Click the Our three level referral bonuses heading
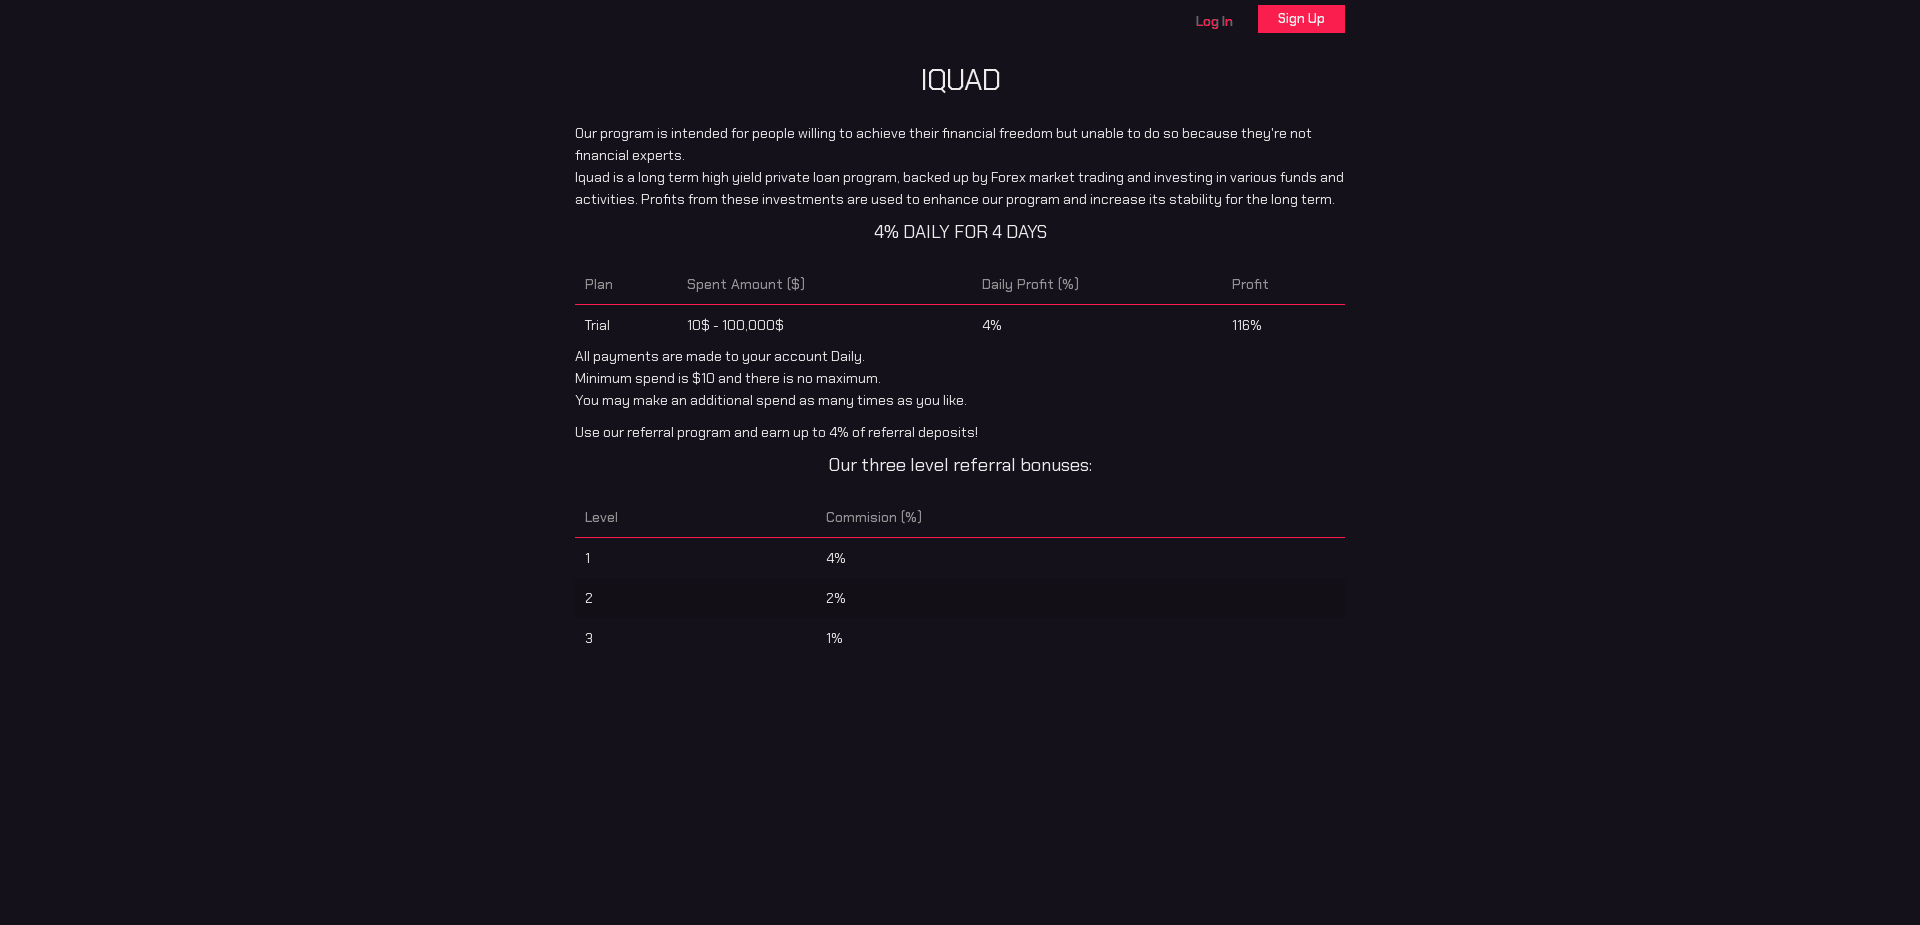Image resolution: width=1920 pixels, height=925 pixels. 959,465
